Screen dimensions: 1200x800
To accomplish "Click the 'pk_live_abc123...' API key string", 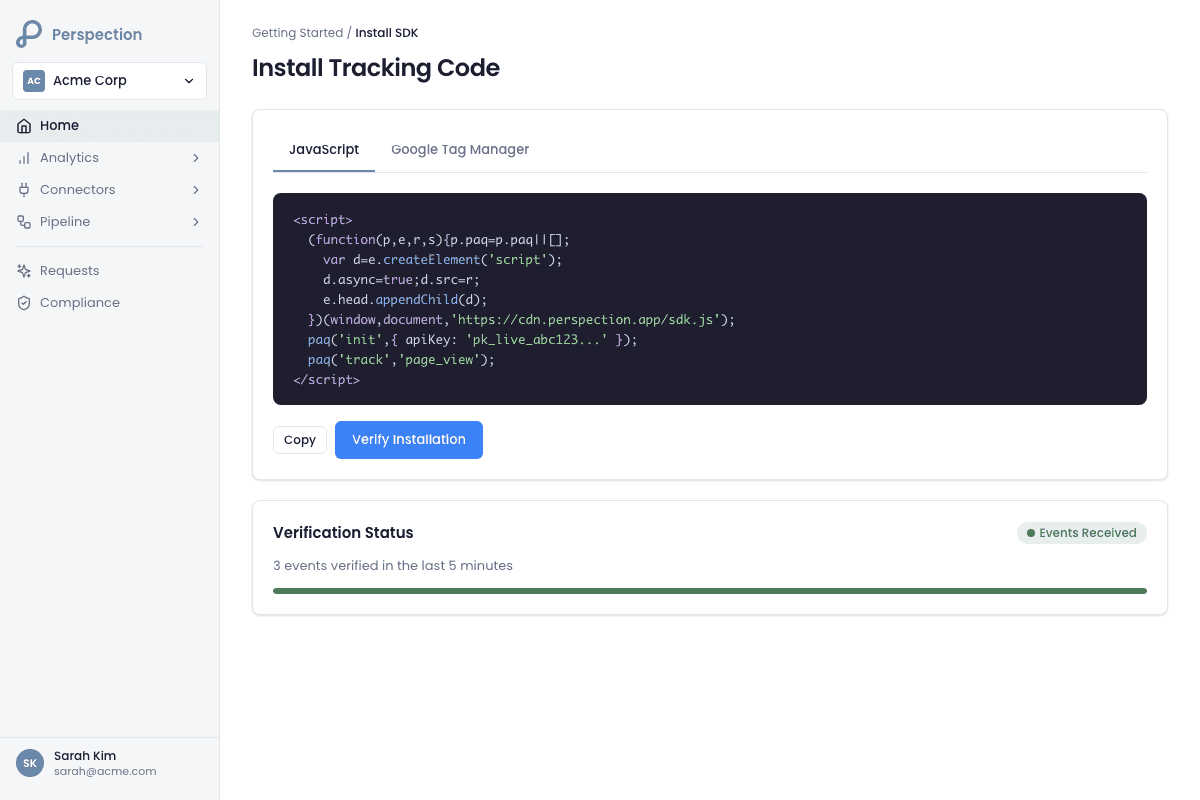I will [x=537, y=340].
